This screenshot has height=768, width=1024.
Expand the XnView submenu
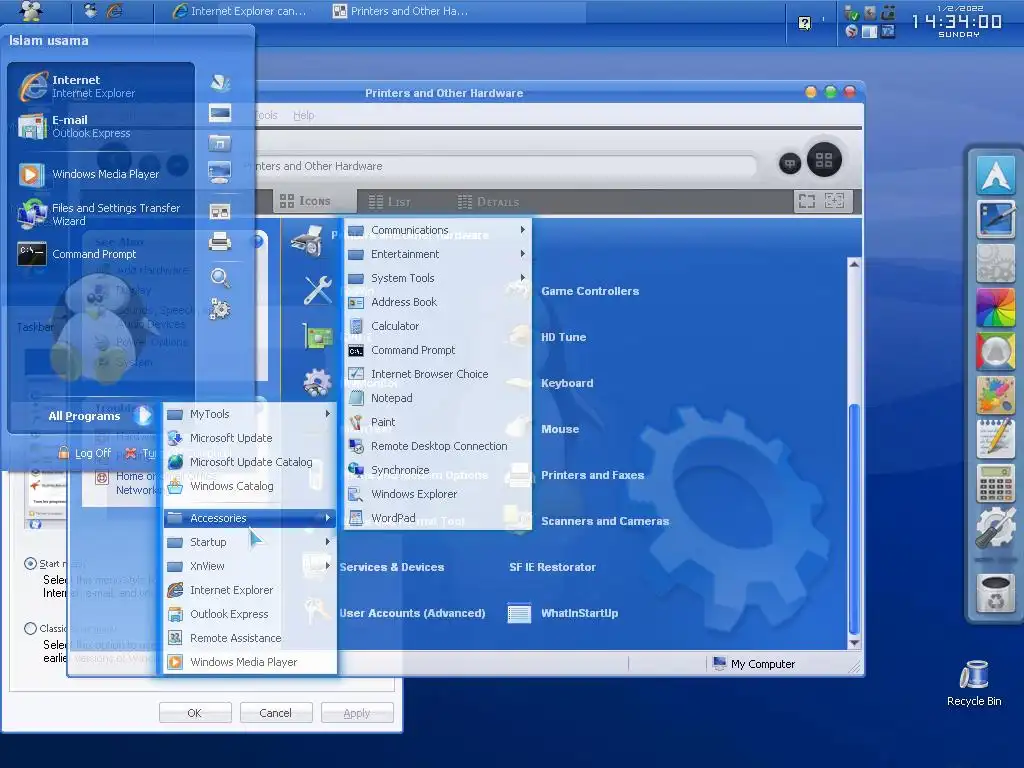pyautogui.click(x=249, y=566)
